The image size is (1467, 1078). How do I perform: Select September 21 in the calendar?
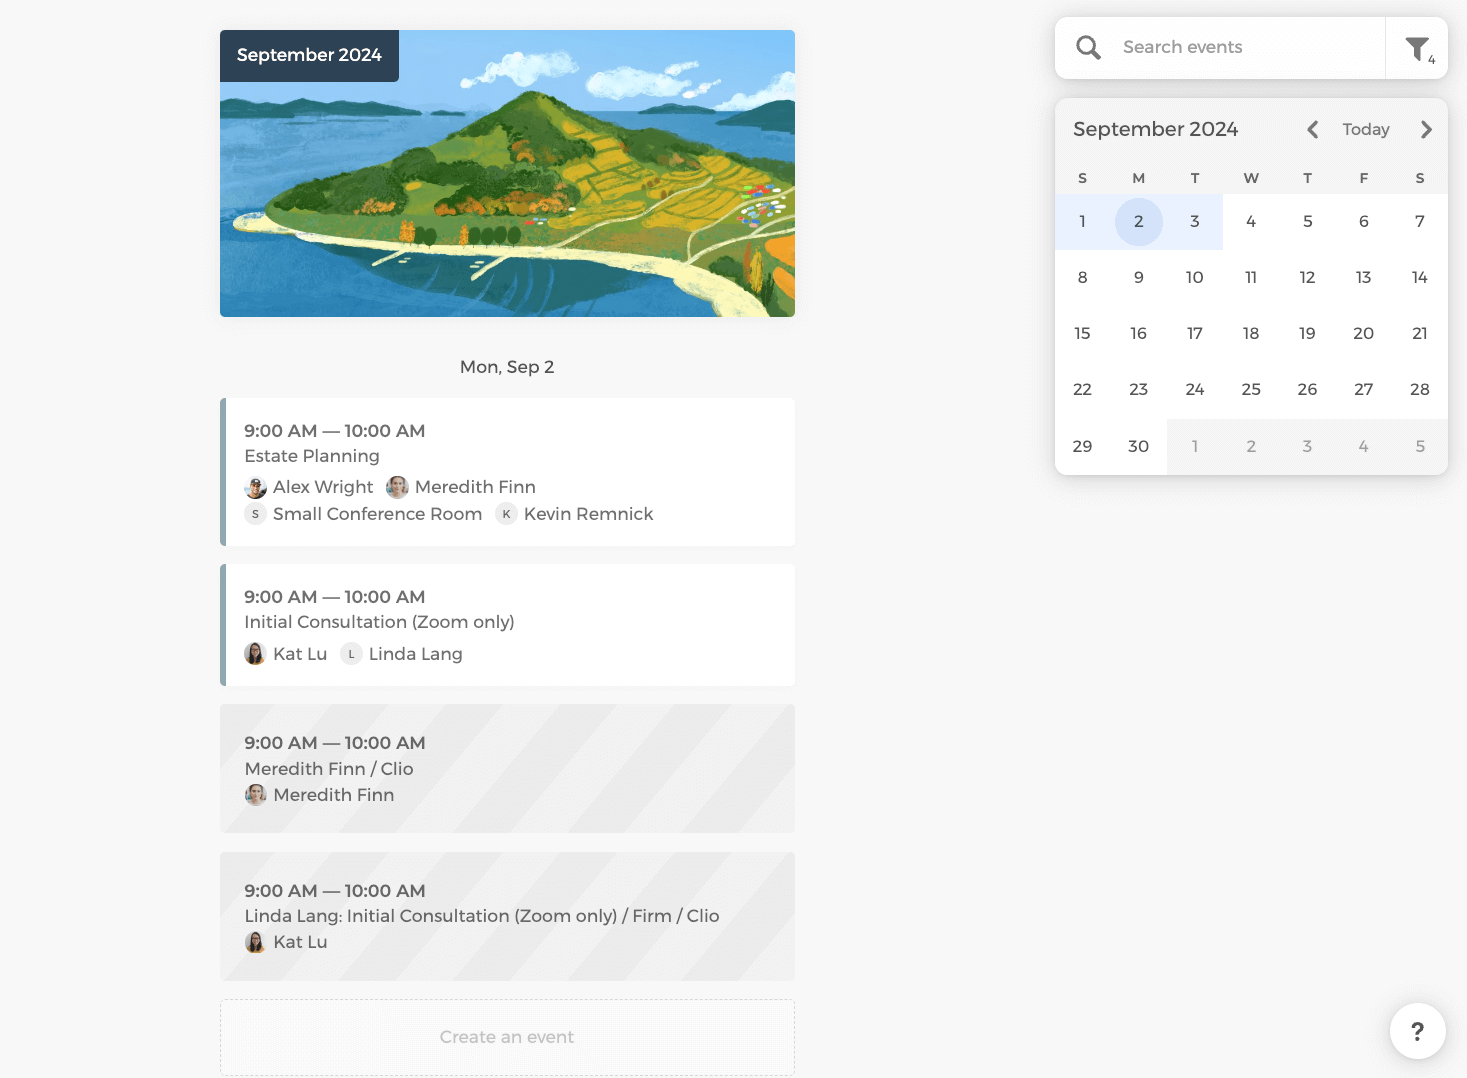tap(1419, 333)
